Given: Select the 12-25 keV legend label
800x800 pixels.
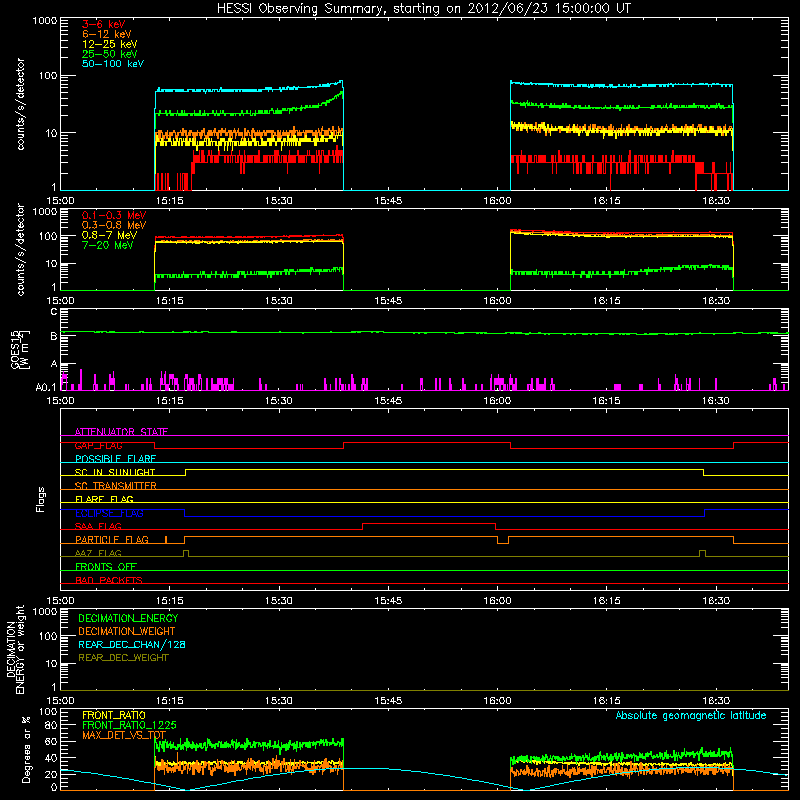Looking at the screenshot, I should tap(109, 44).
